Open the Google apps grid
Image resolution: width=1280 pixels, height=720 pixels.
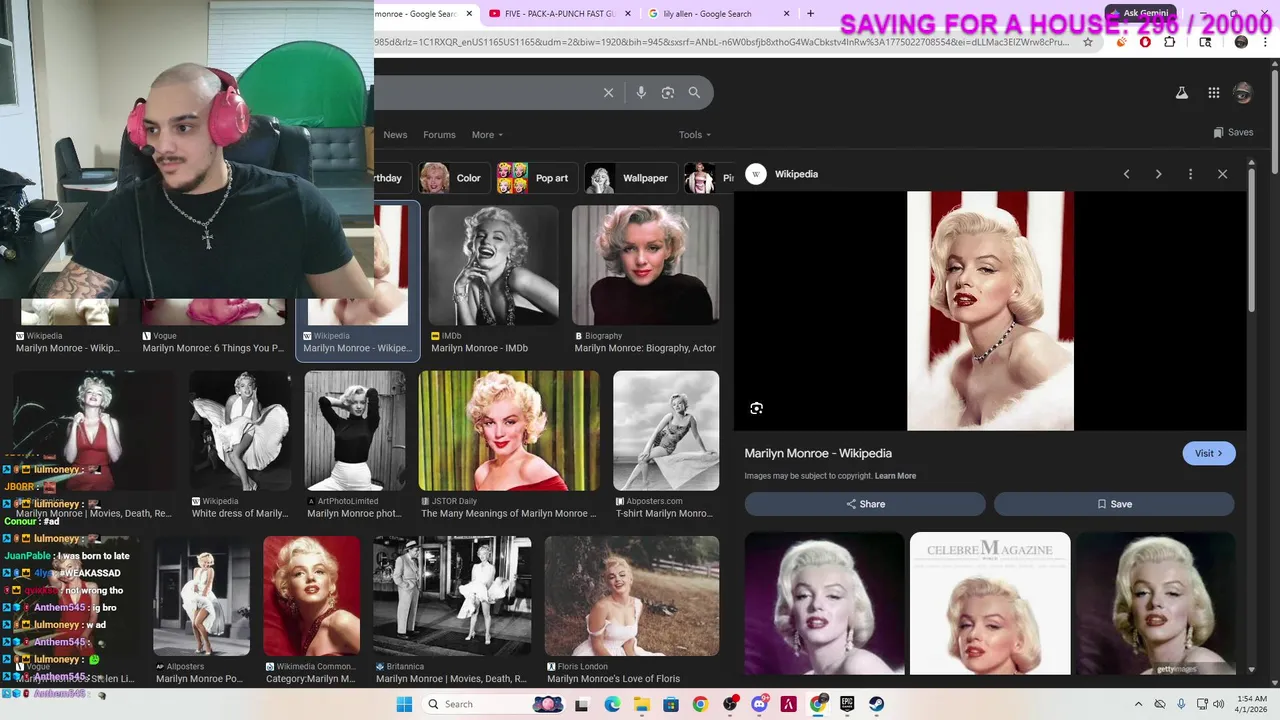[x=1213, y=93]
